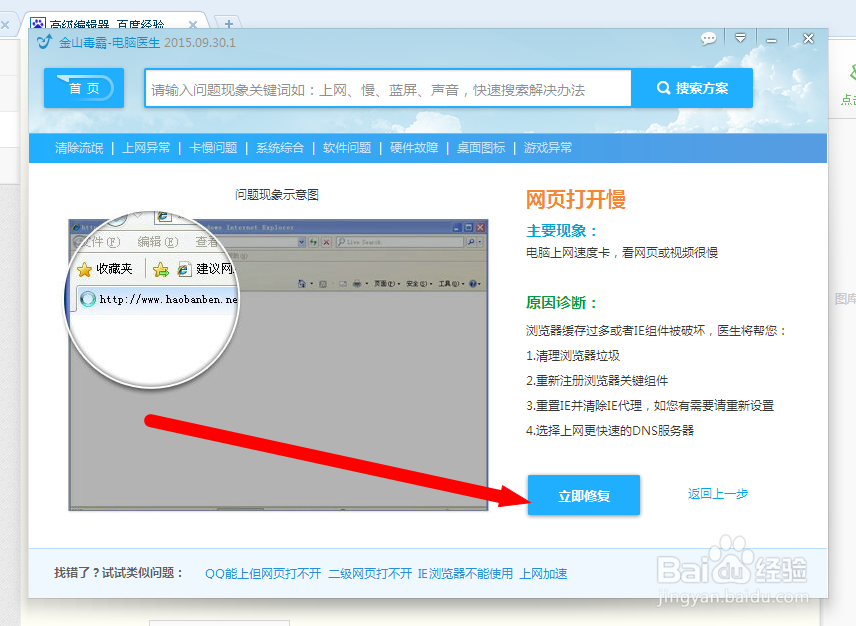Click the 4.选择上网更快速的DNS服务器 text line
856x626 pixels.
click(610, 431)
